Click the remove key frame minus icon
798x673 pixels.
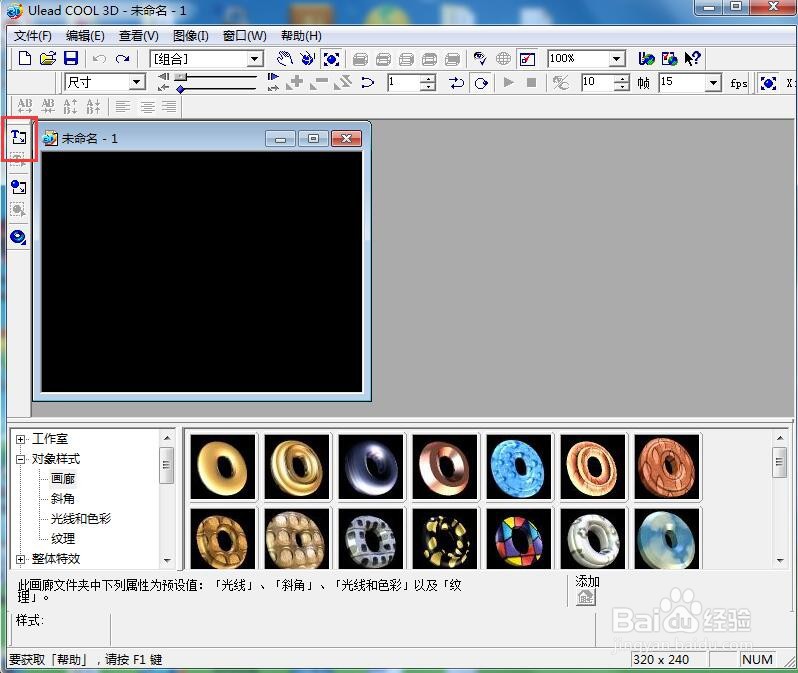319,82
